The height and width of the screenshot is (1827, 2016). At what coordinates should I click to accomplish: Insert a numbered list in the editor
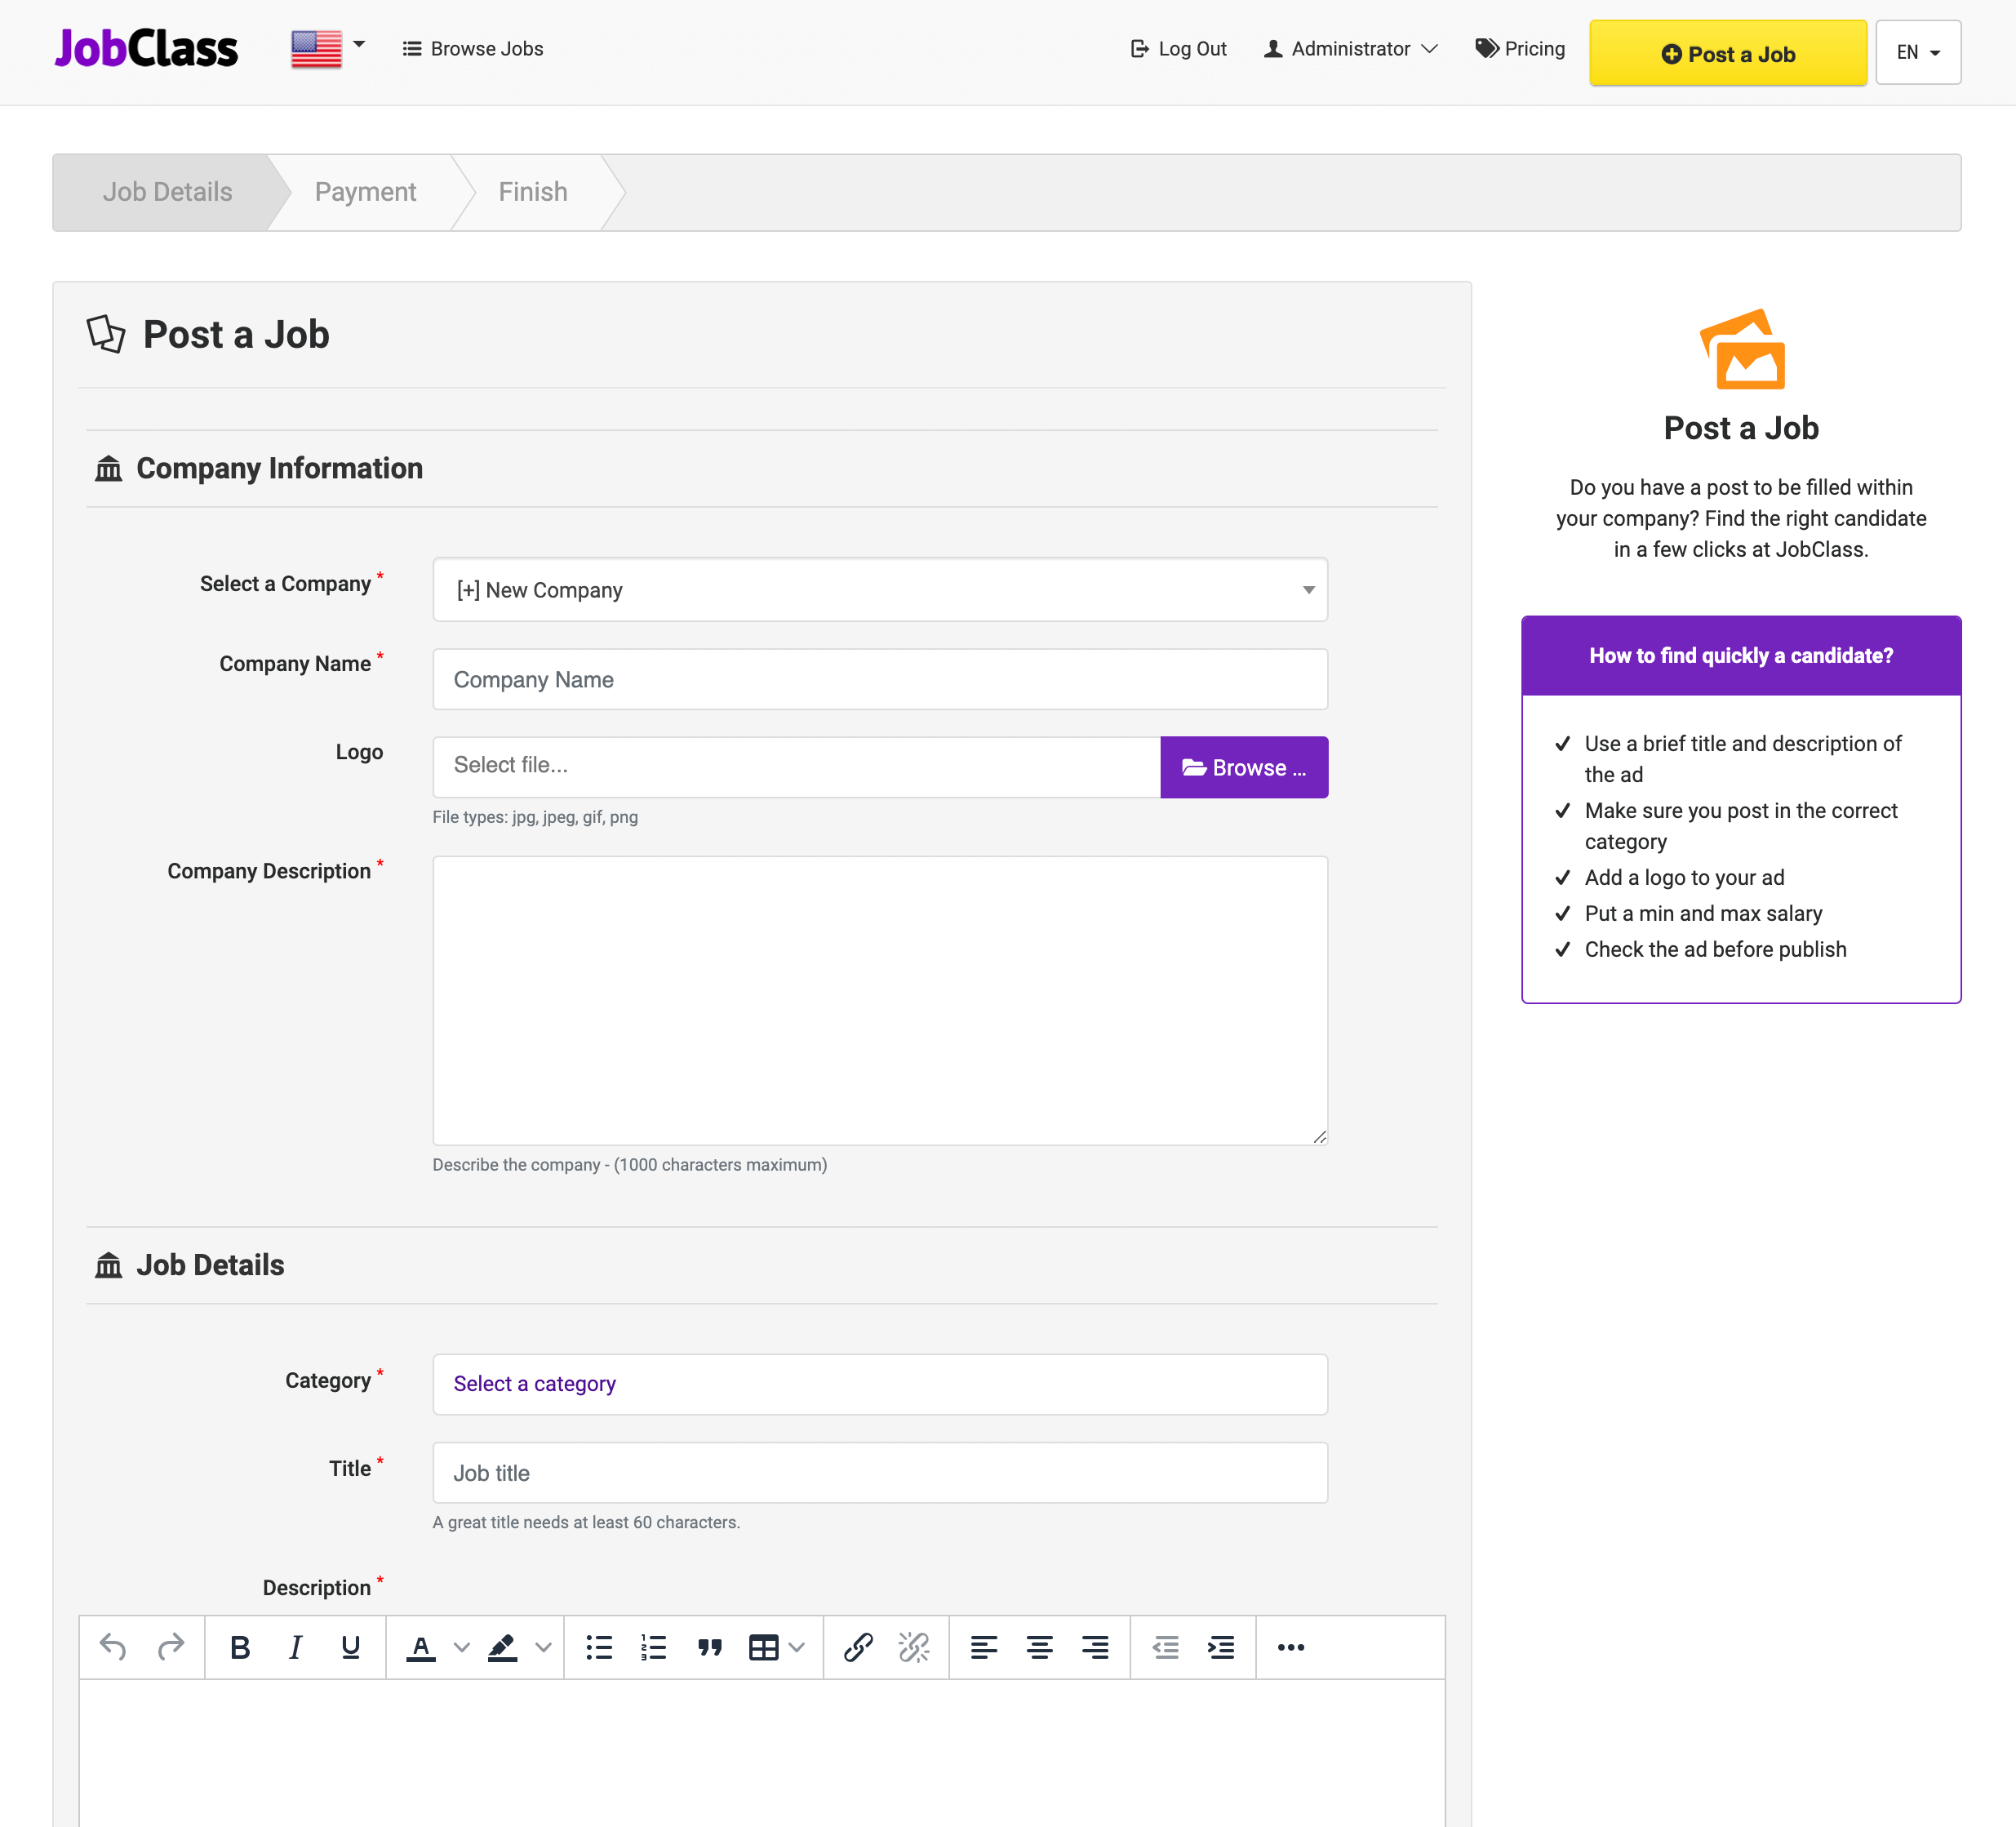654,1647
